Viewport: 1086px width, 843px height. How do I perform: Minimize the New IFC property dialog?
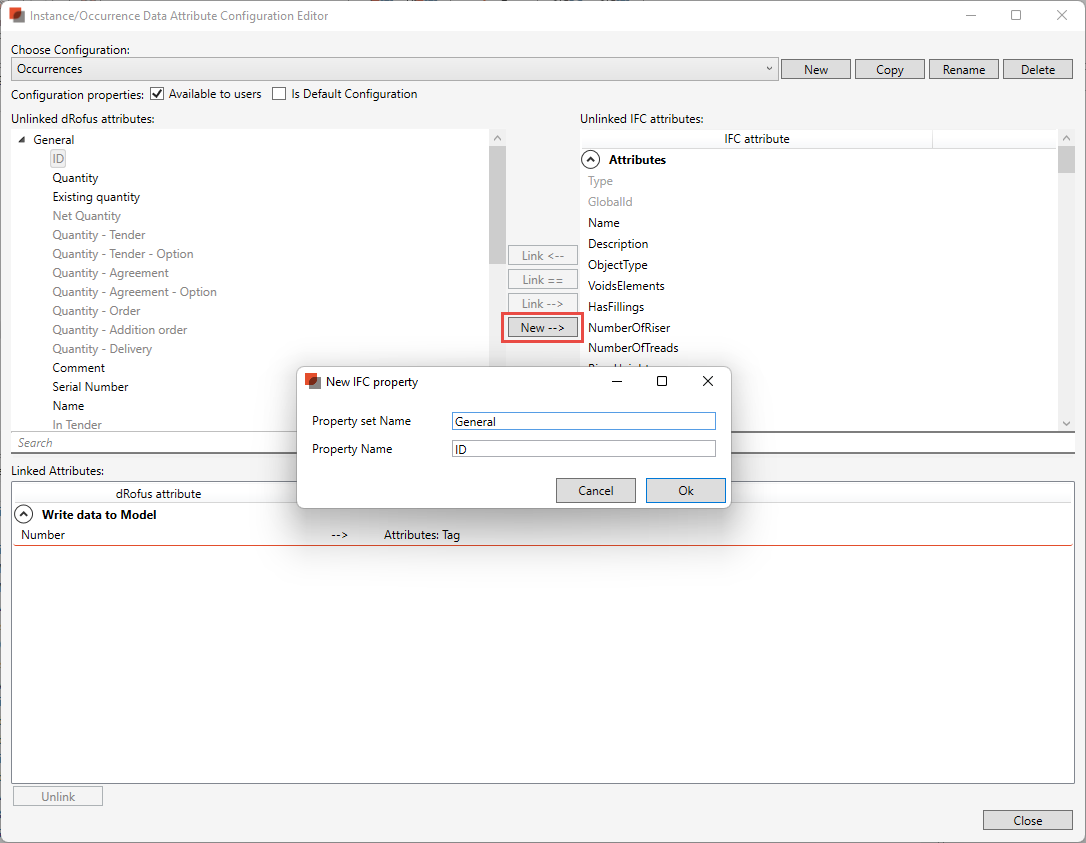coord(616,382)
